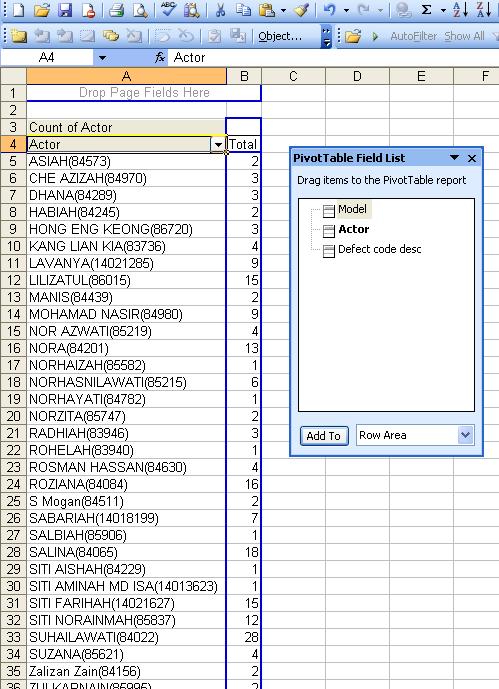Click the green play arrow icon
The width and height of the screenshot is (499, 689).
(x=375, y=36)
